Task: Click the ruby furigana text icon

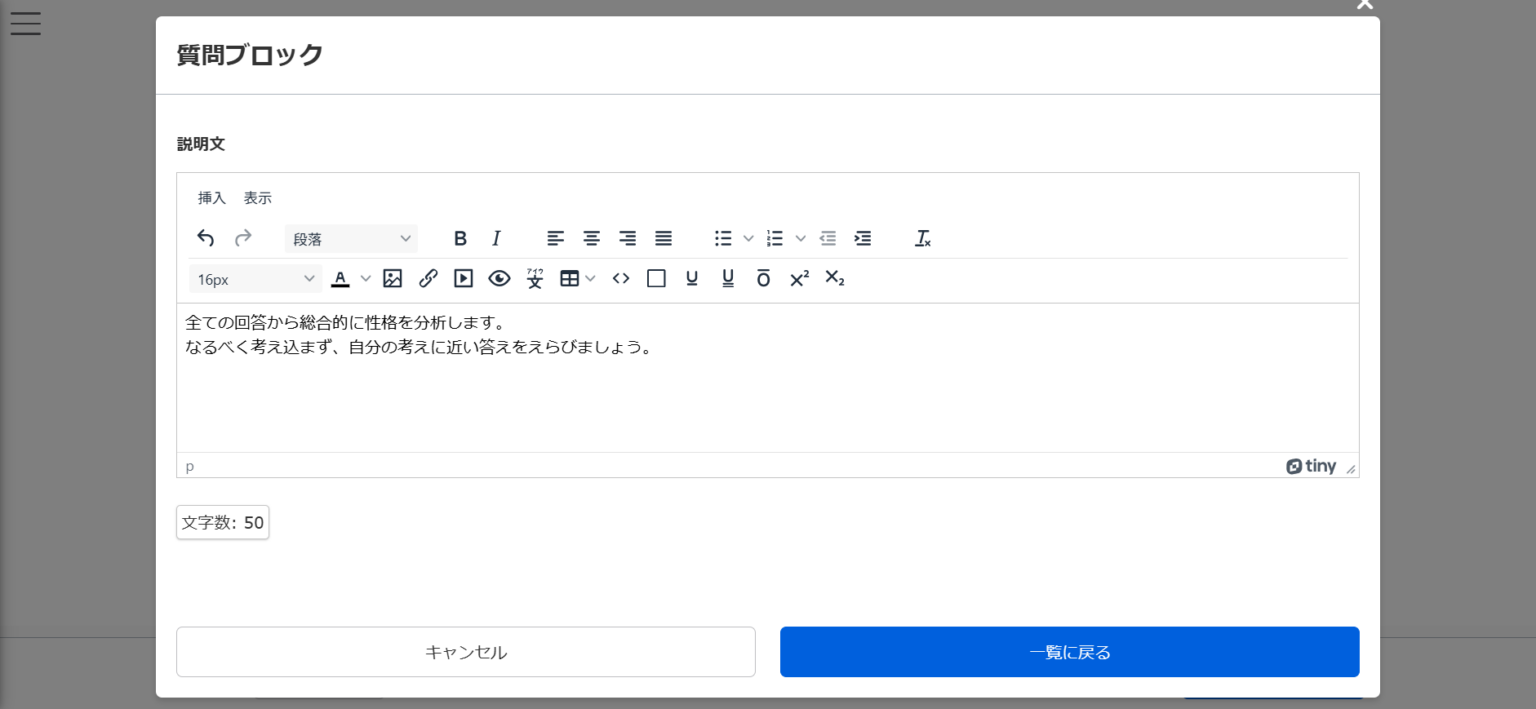Action: (535, 279)
